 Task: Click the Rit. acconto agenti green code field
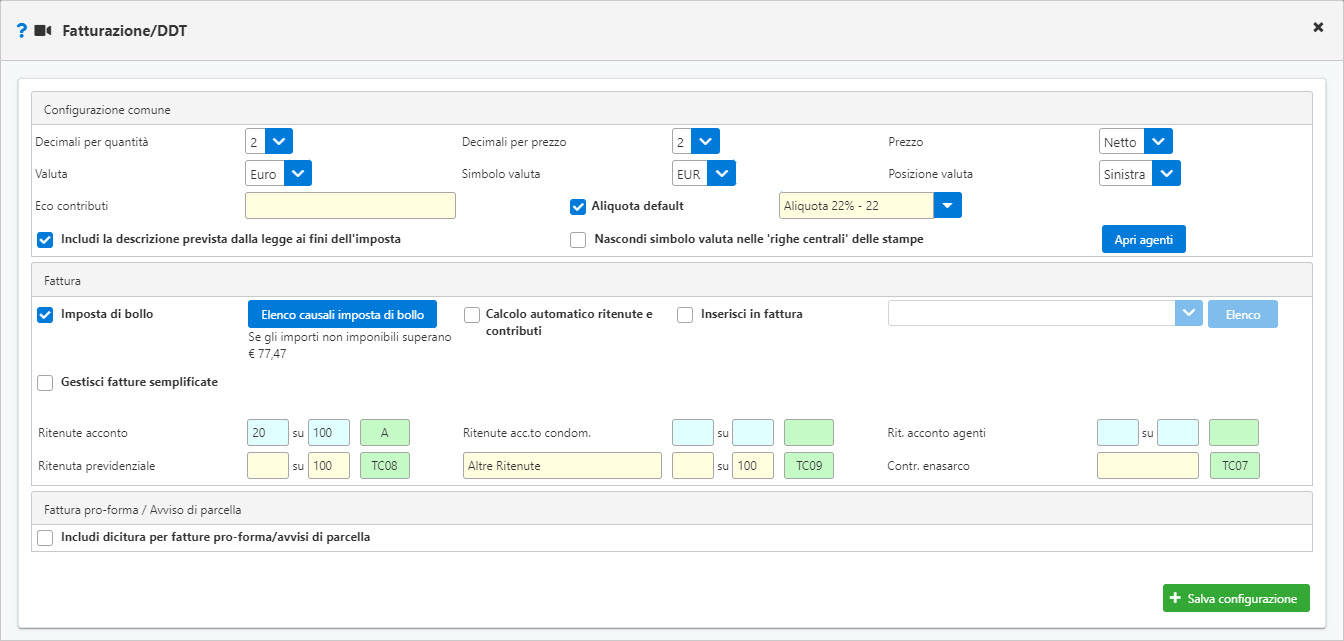(1234, 433)
